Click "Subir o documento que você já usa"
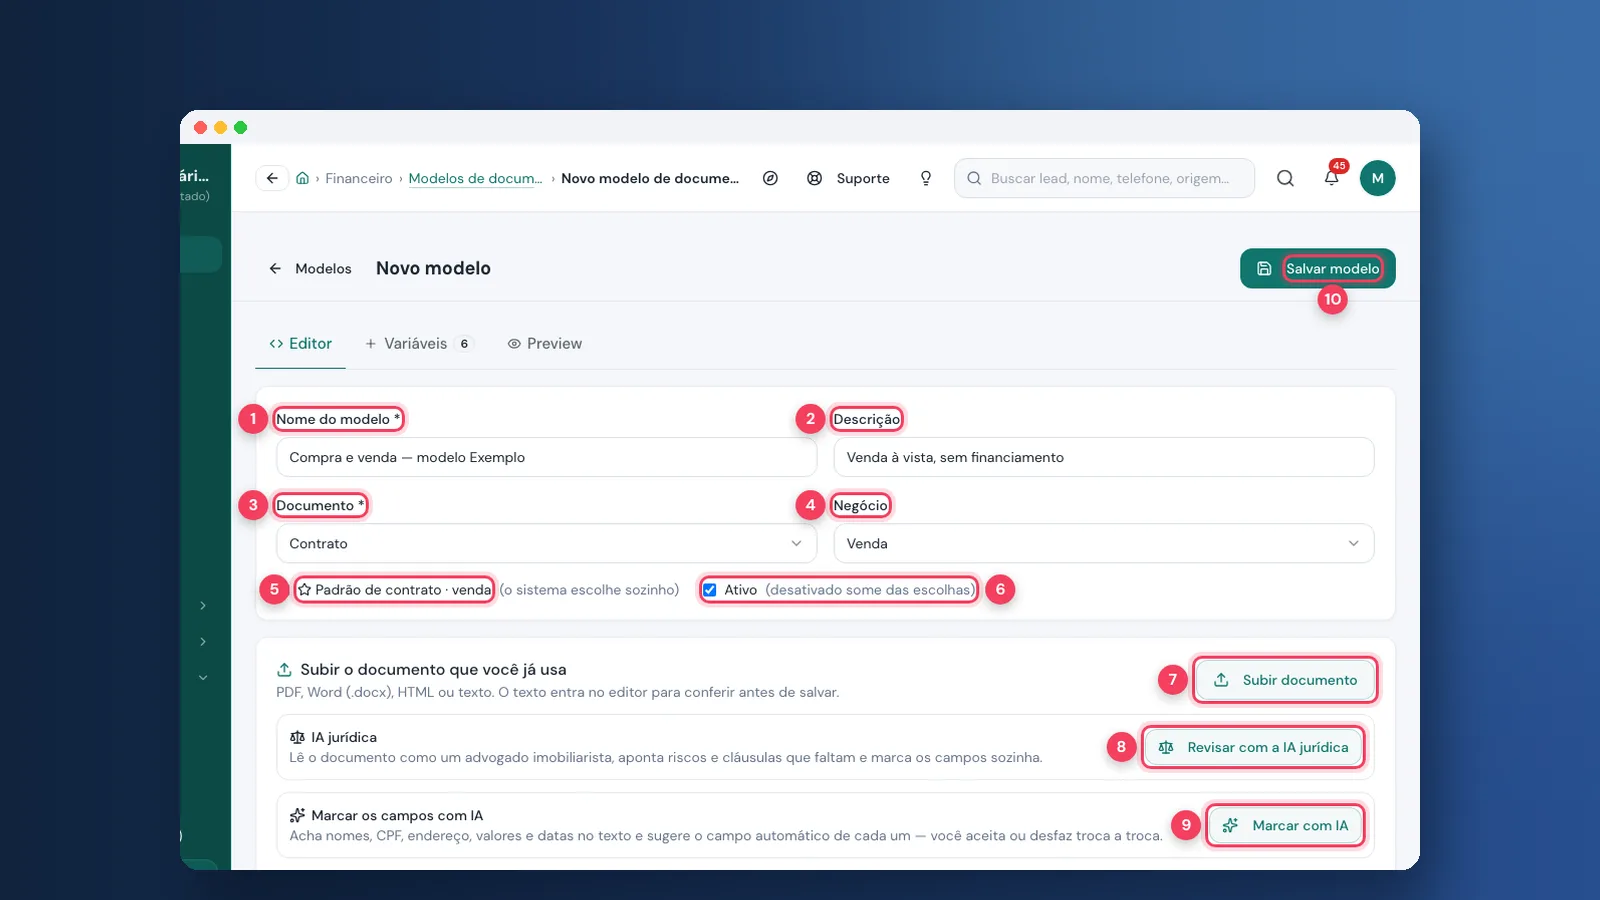Viewport: 1600px width, 900px height. (x=433, y=669)
